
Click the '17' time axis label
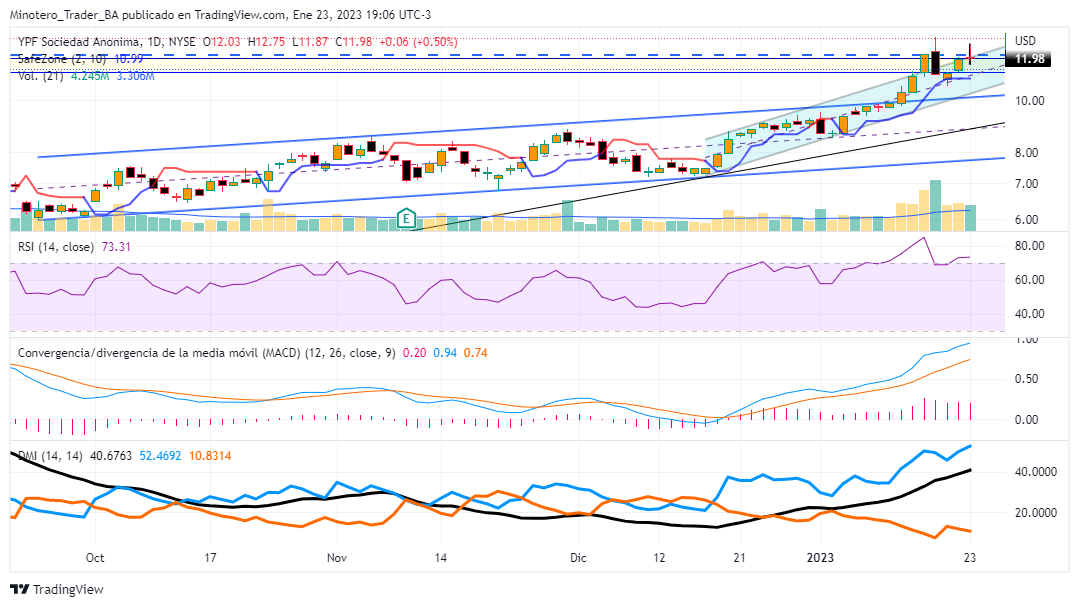pyautogui.click(x=210, y=557)
